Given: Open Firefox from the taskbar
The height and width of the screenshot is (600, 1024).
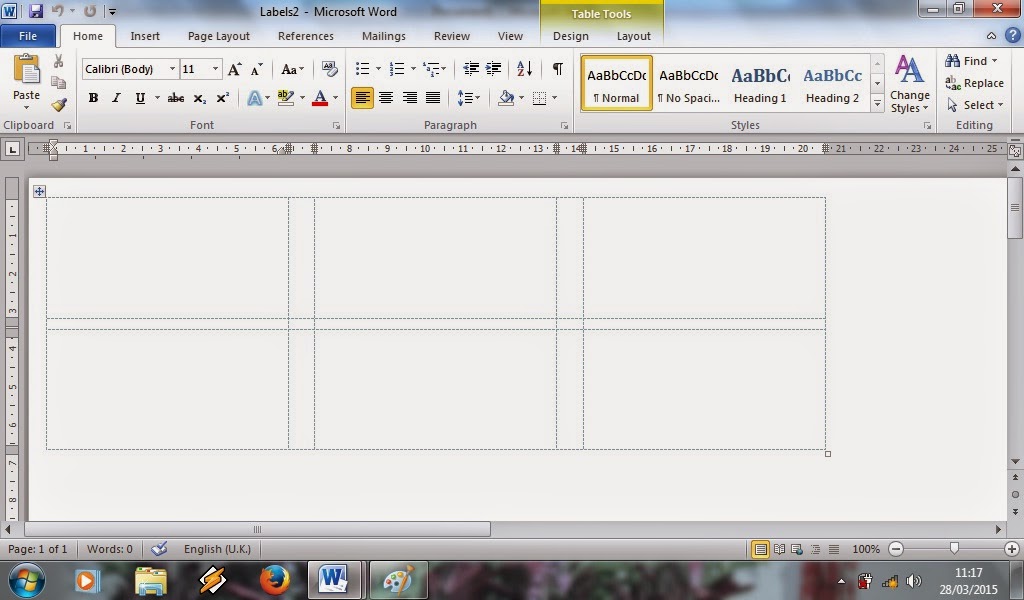Looking at the screenshot, I should (274, 579).
